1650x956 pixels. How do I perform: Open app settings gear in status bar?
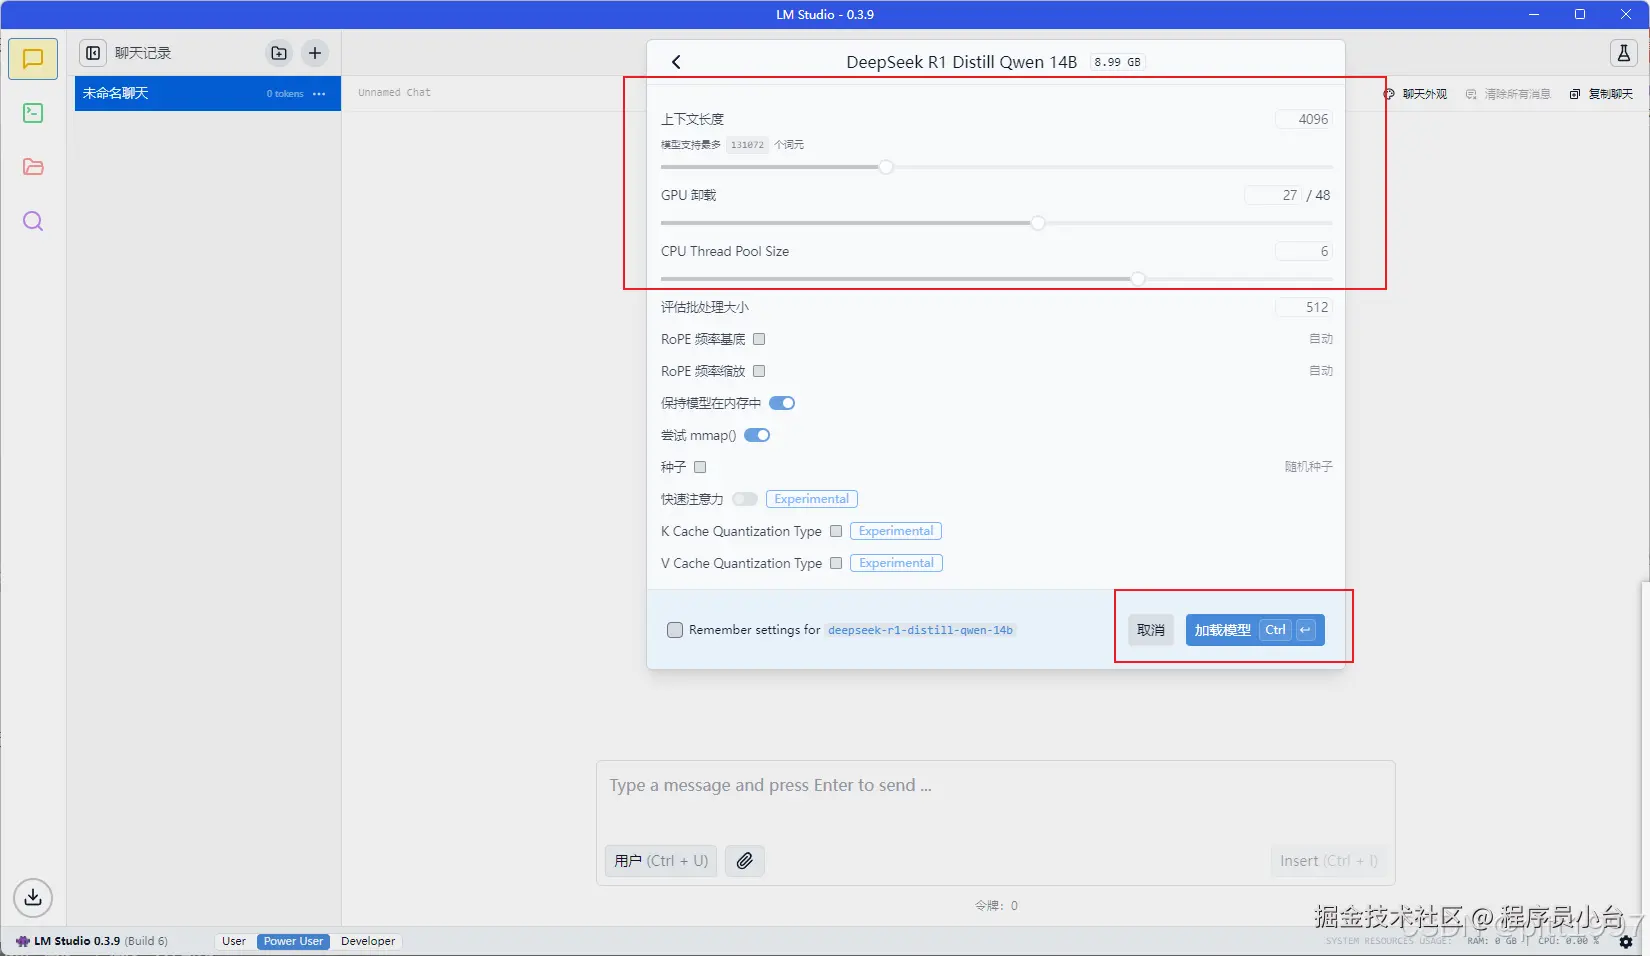click(1626, 942)
